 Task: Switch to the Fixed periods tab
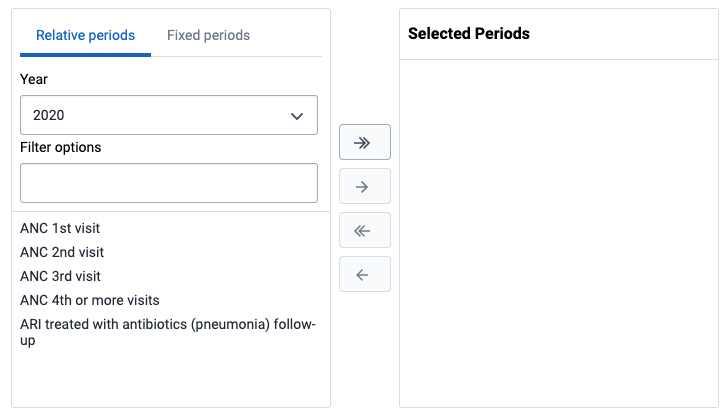click(x=208, y=35)
